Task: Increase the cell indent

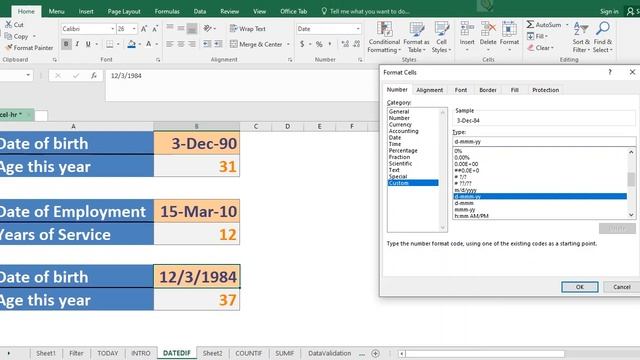Action: click(218, 44)
